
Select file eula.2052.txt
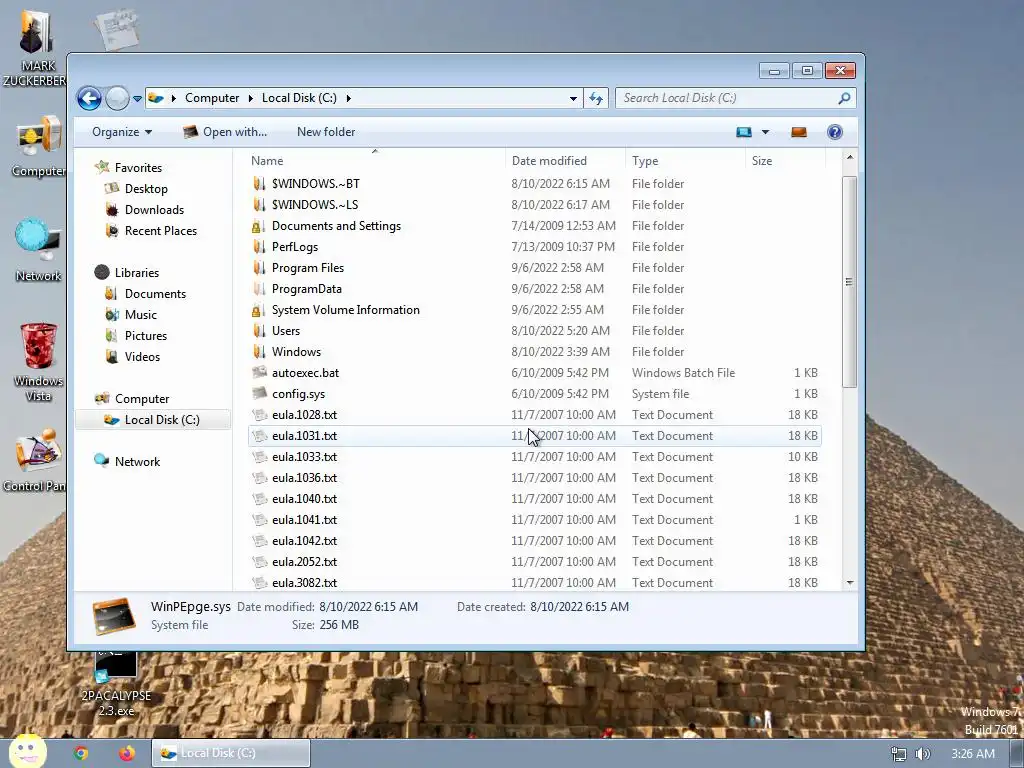pos(534,562)
